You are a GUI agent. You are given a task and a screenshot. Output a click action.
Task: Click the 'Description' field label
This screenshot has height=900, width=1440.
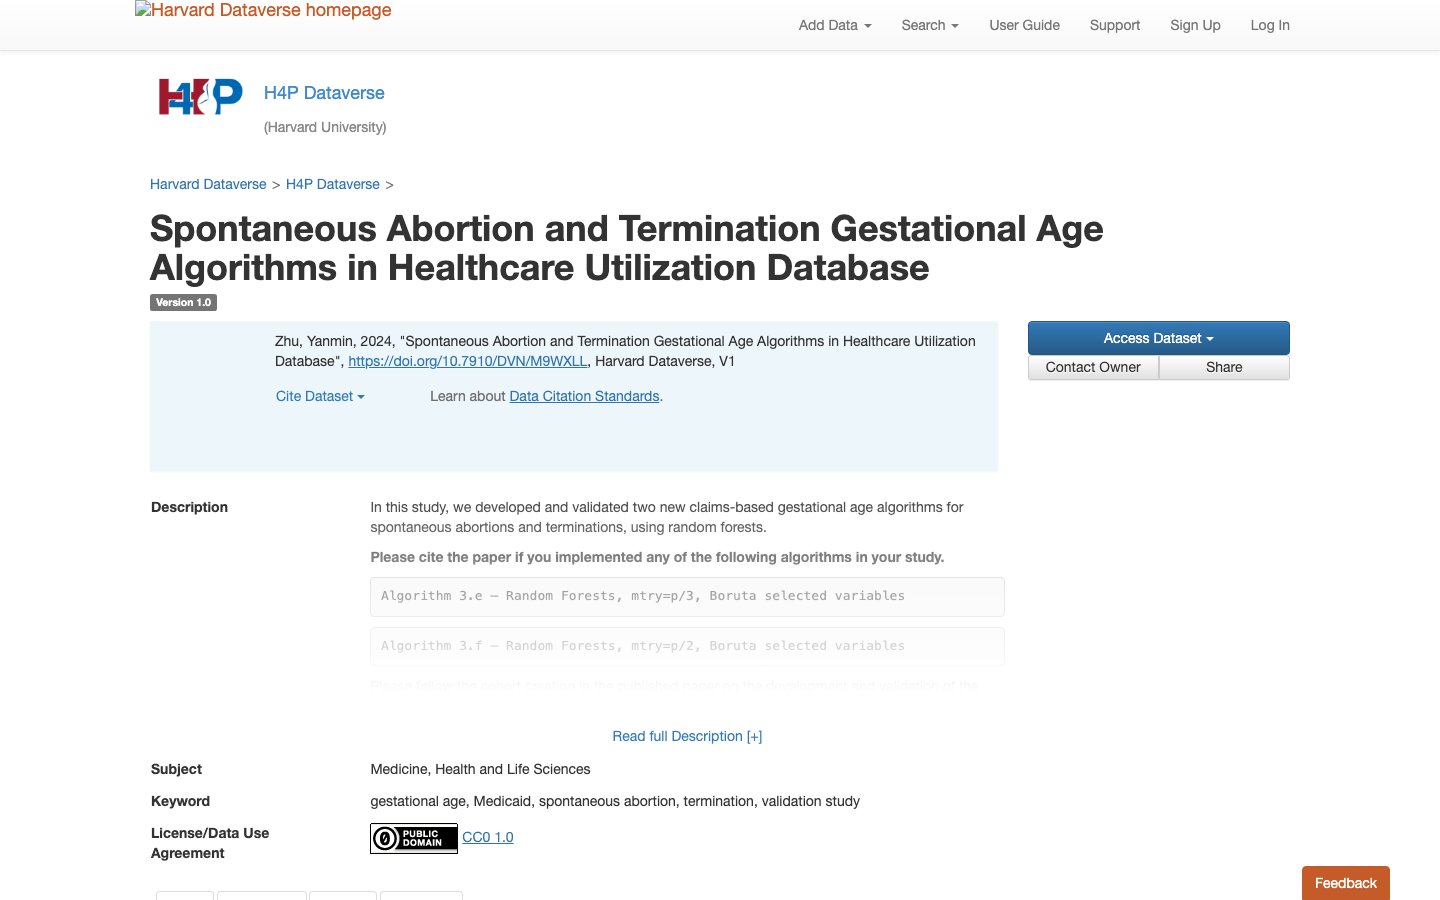[189, 507]
